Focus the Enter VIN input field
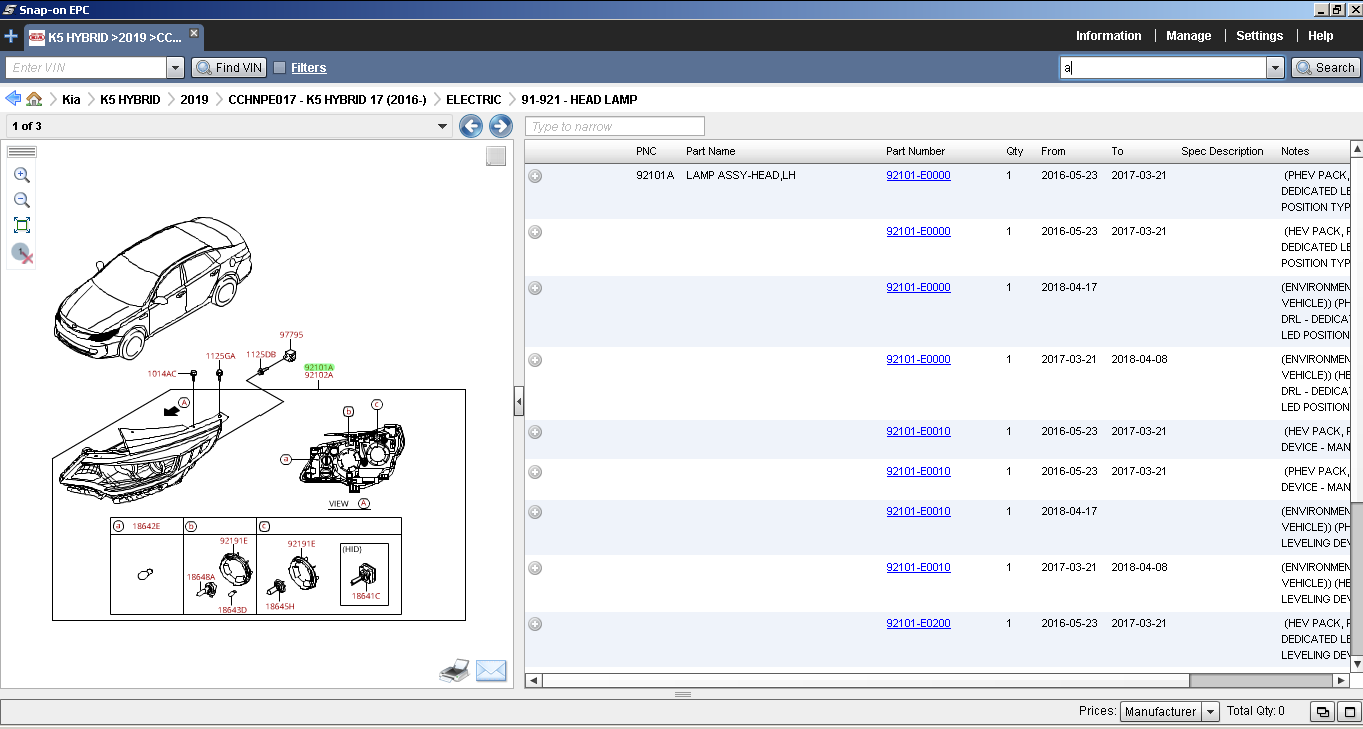The width and height of the screenshot is (1363, 729). click(x=87, y=67)
